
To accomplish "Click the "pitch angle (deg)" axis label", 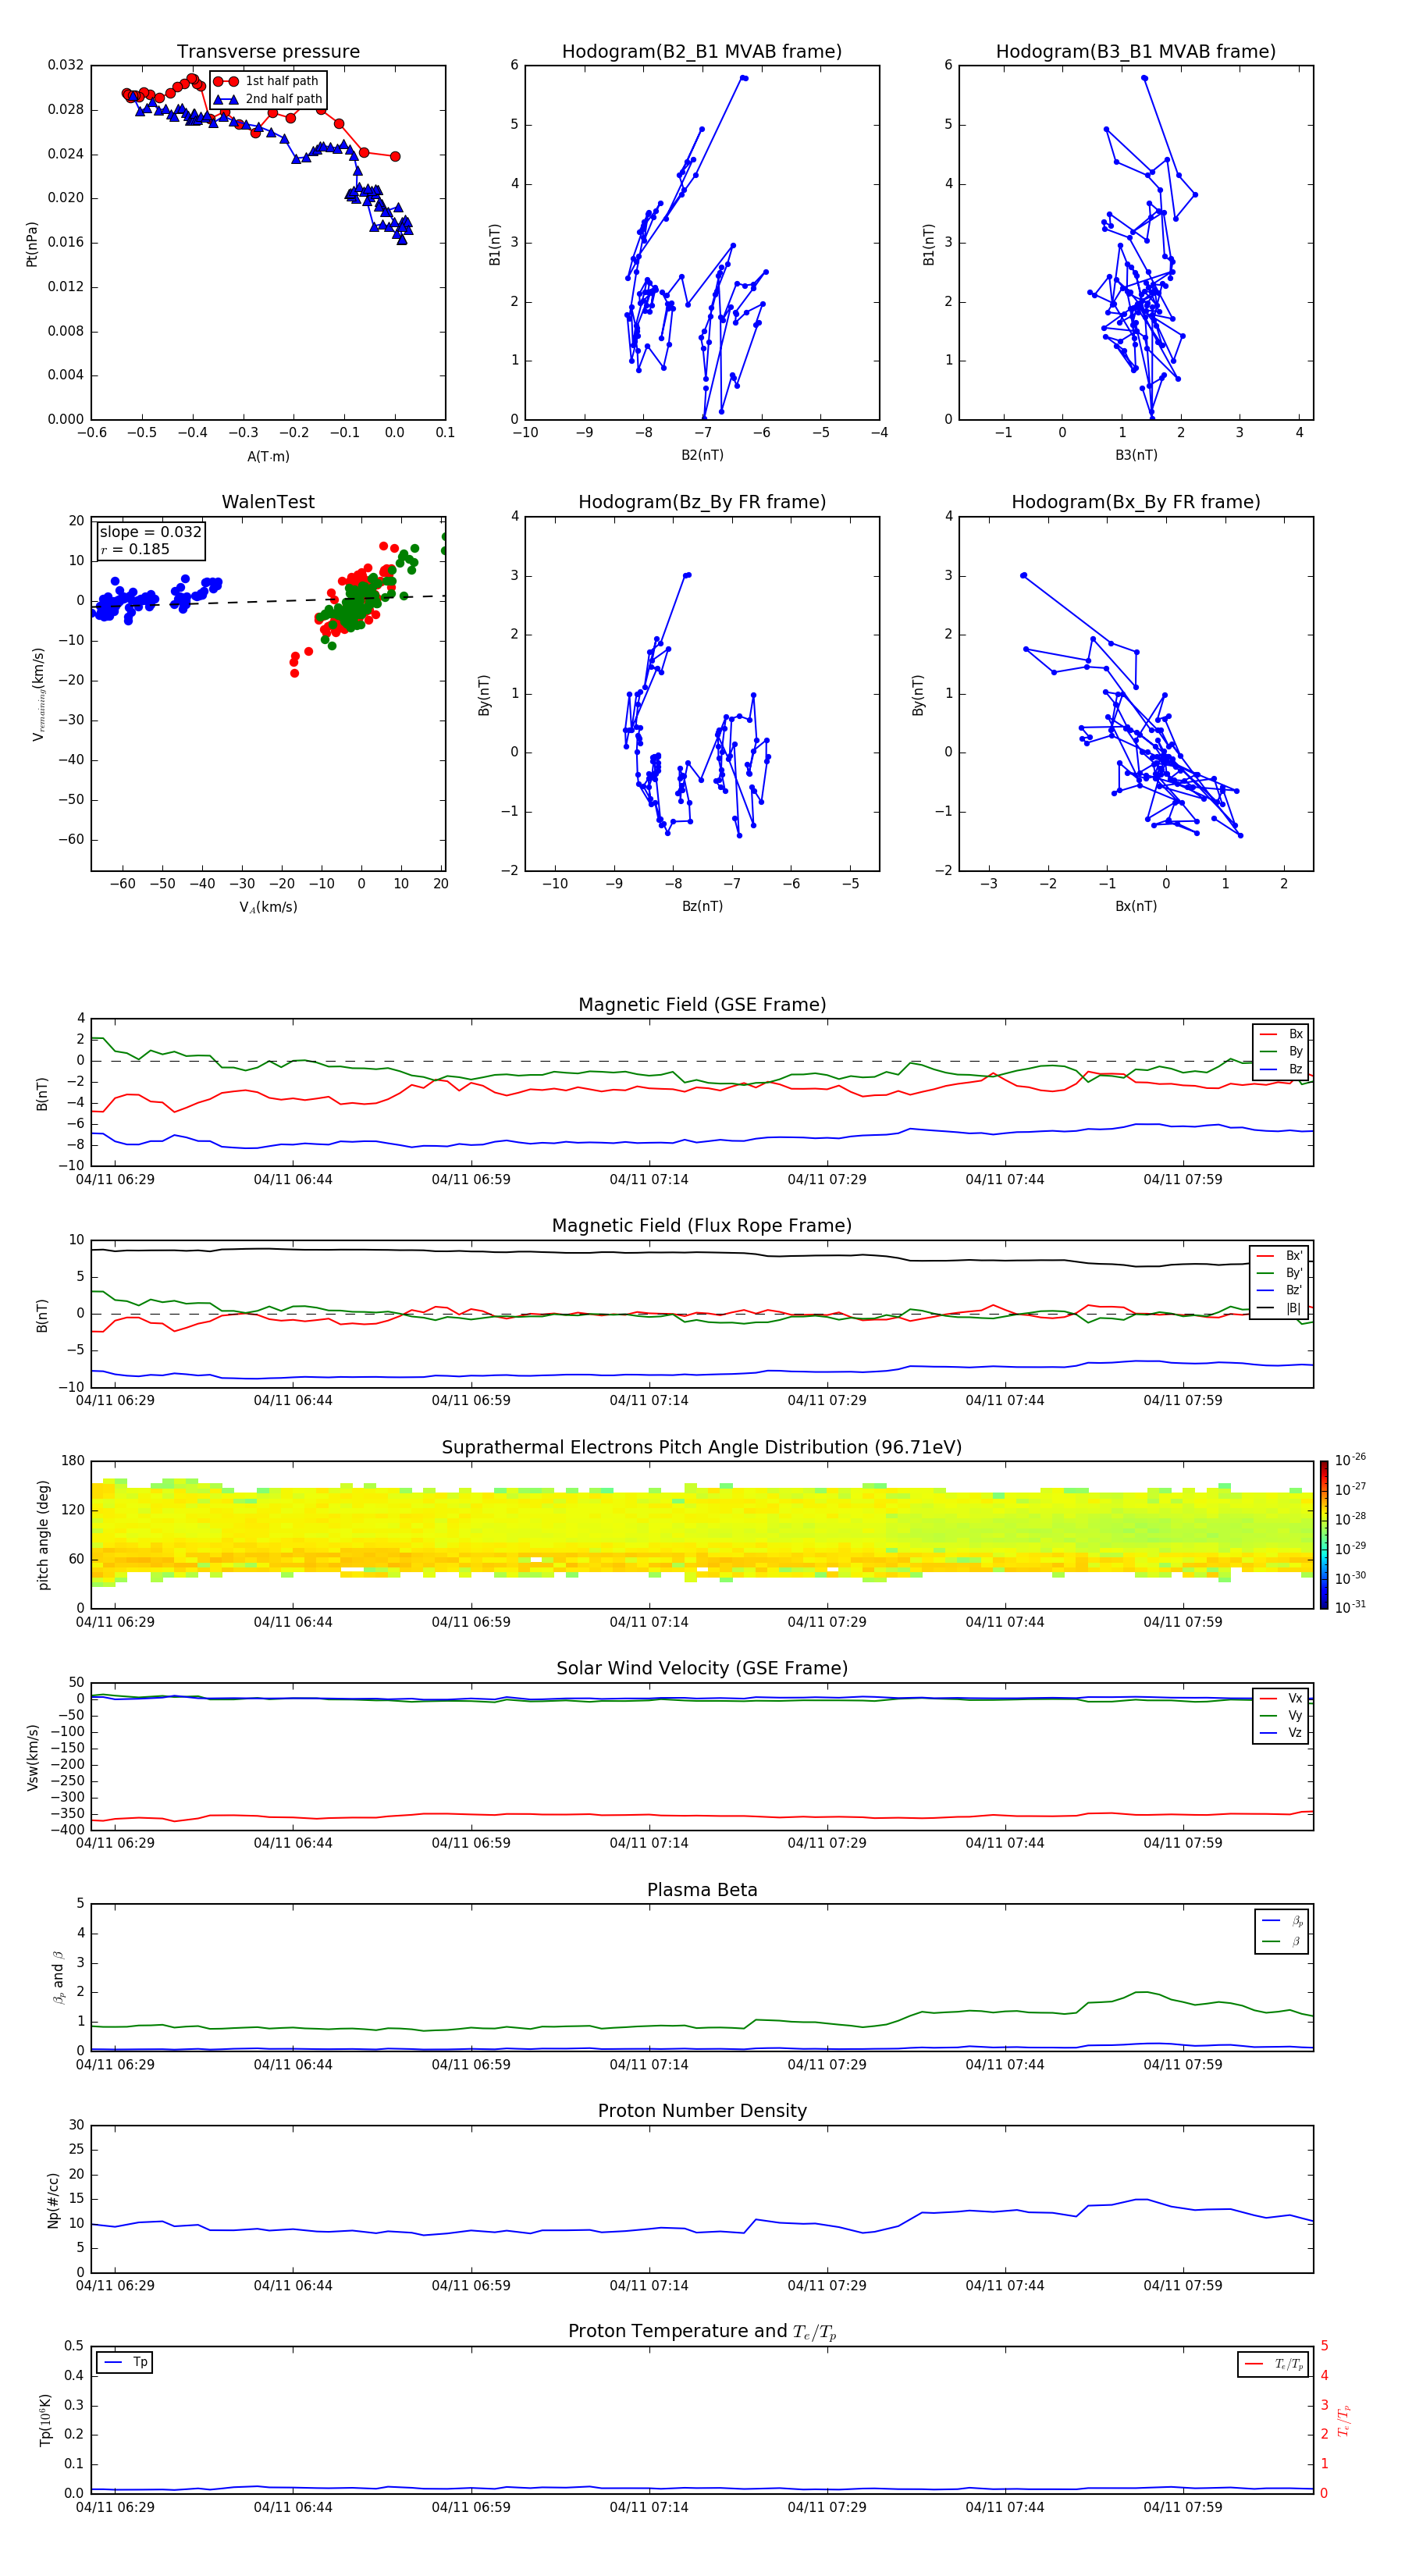I will point(44,1535).
